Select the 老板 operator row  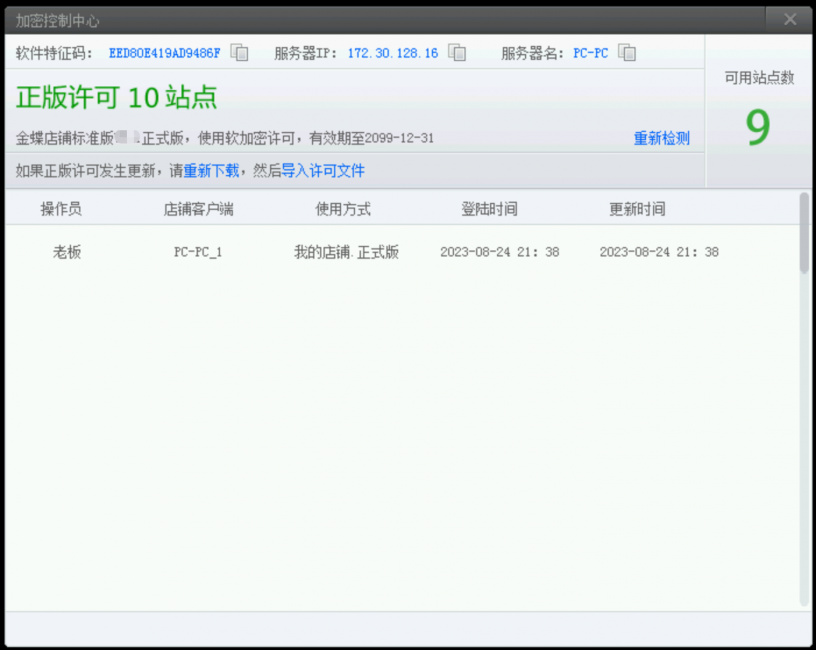tap(67, 252)
